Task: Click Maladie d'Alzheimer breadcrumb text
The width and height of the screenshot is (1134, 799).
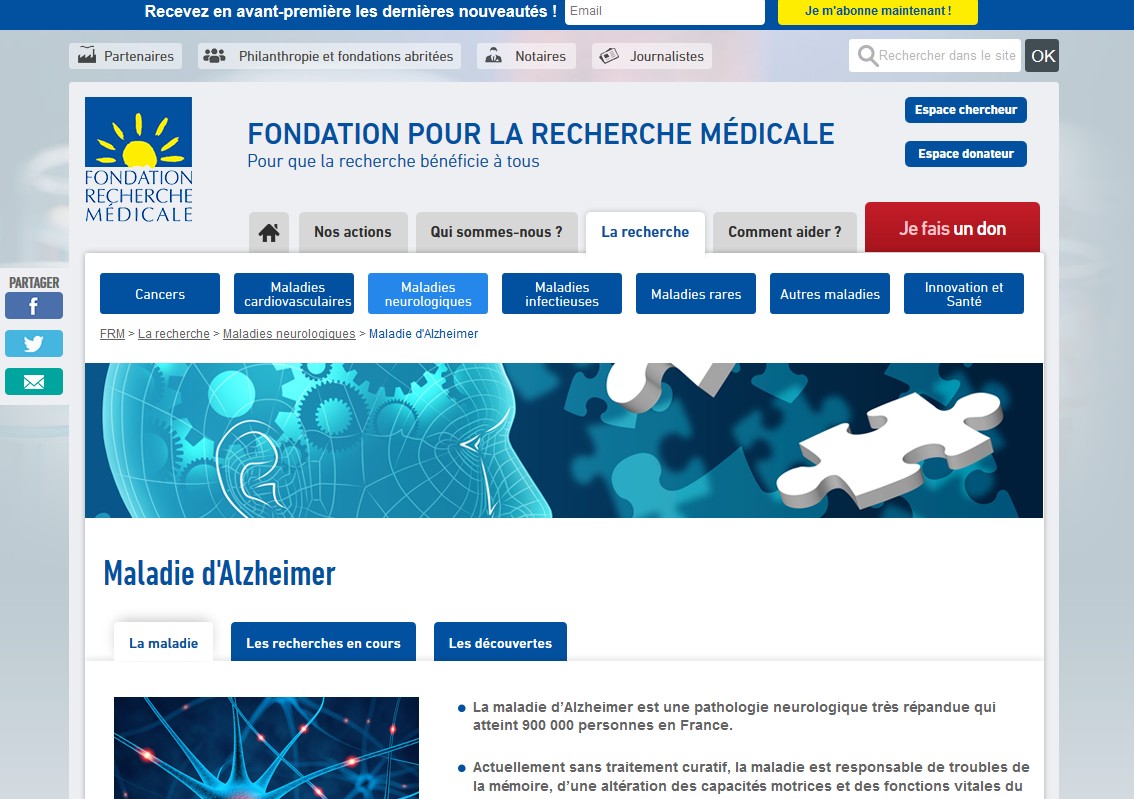Action: [423, 334]
